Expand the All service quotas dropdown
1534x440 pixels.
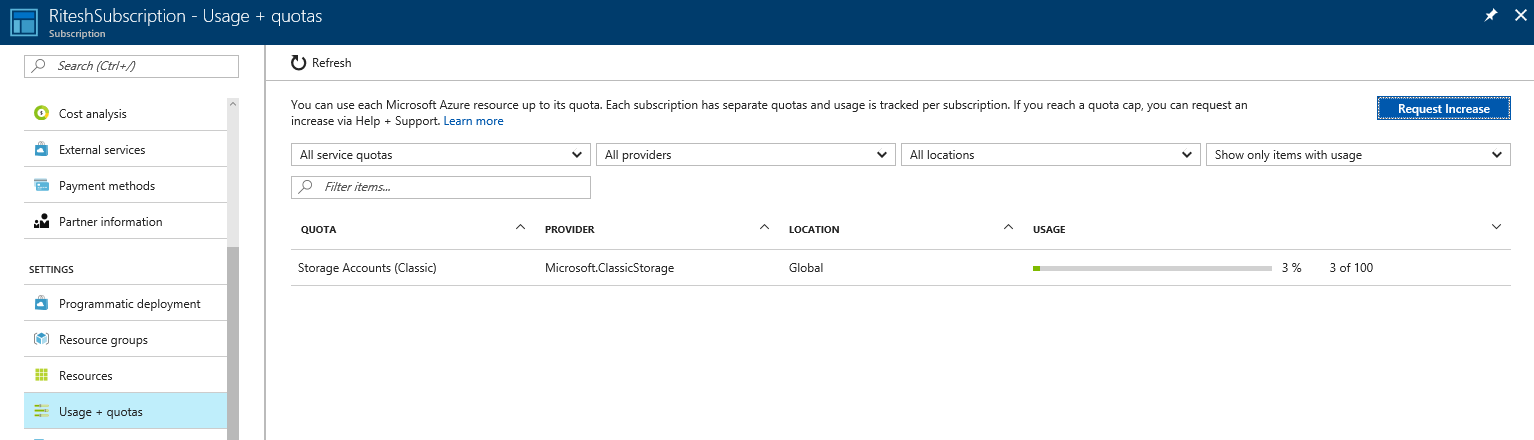click(440, 155)
